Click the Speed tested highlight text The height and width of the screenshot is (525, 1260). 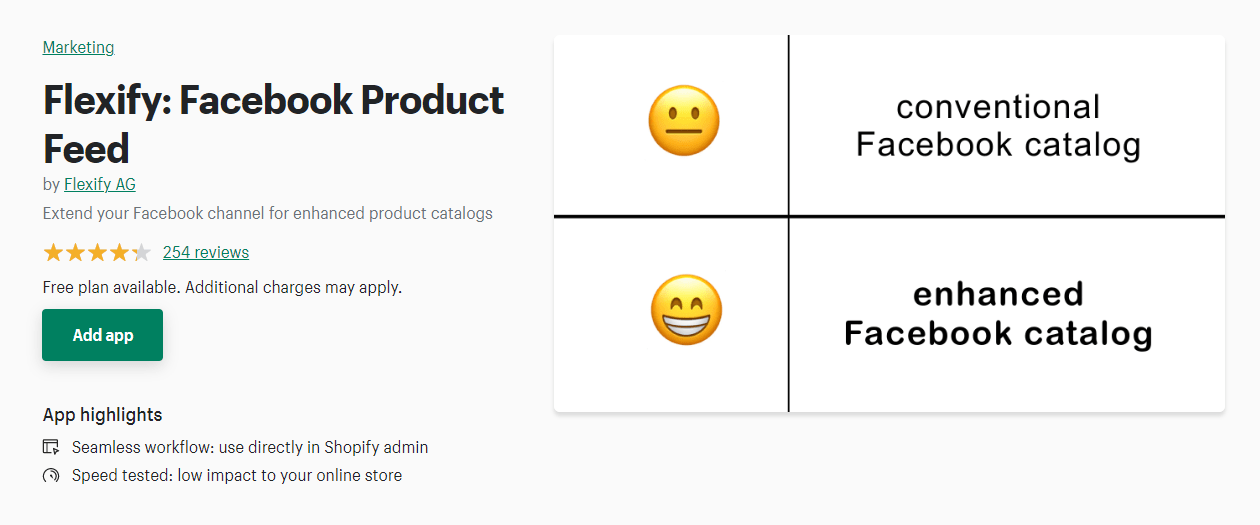pyautogui.click(x=237, y=476)
